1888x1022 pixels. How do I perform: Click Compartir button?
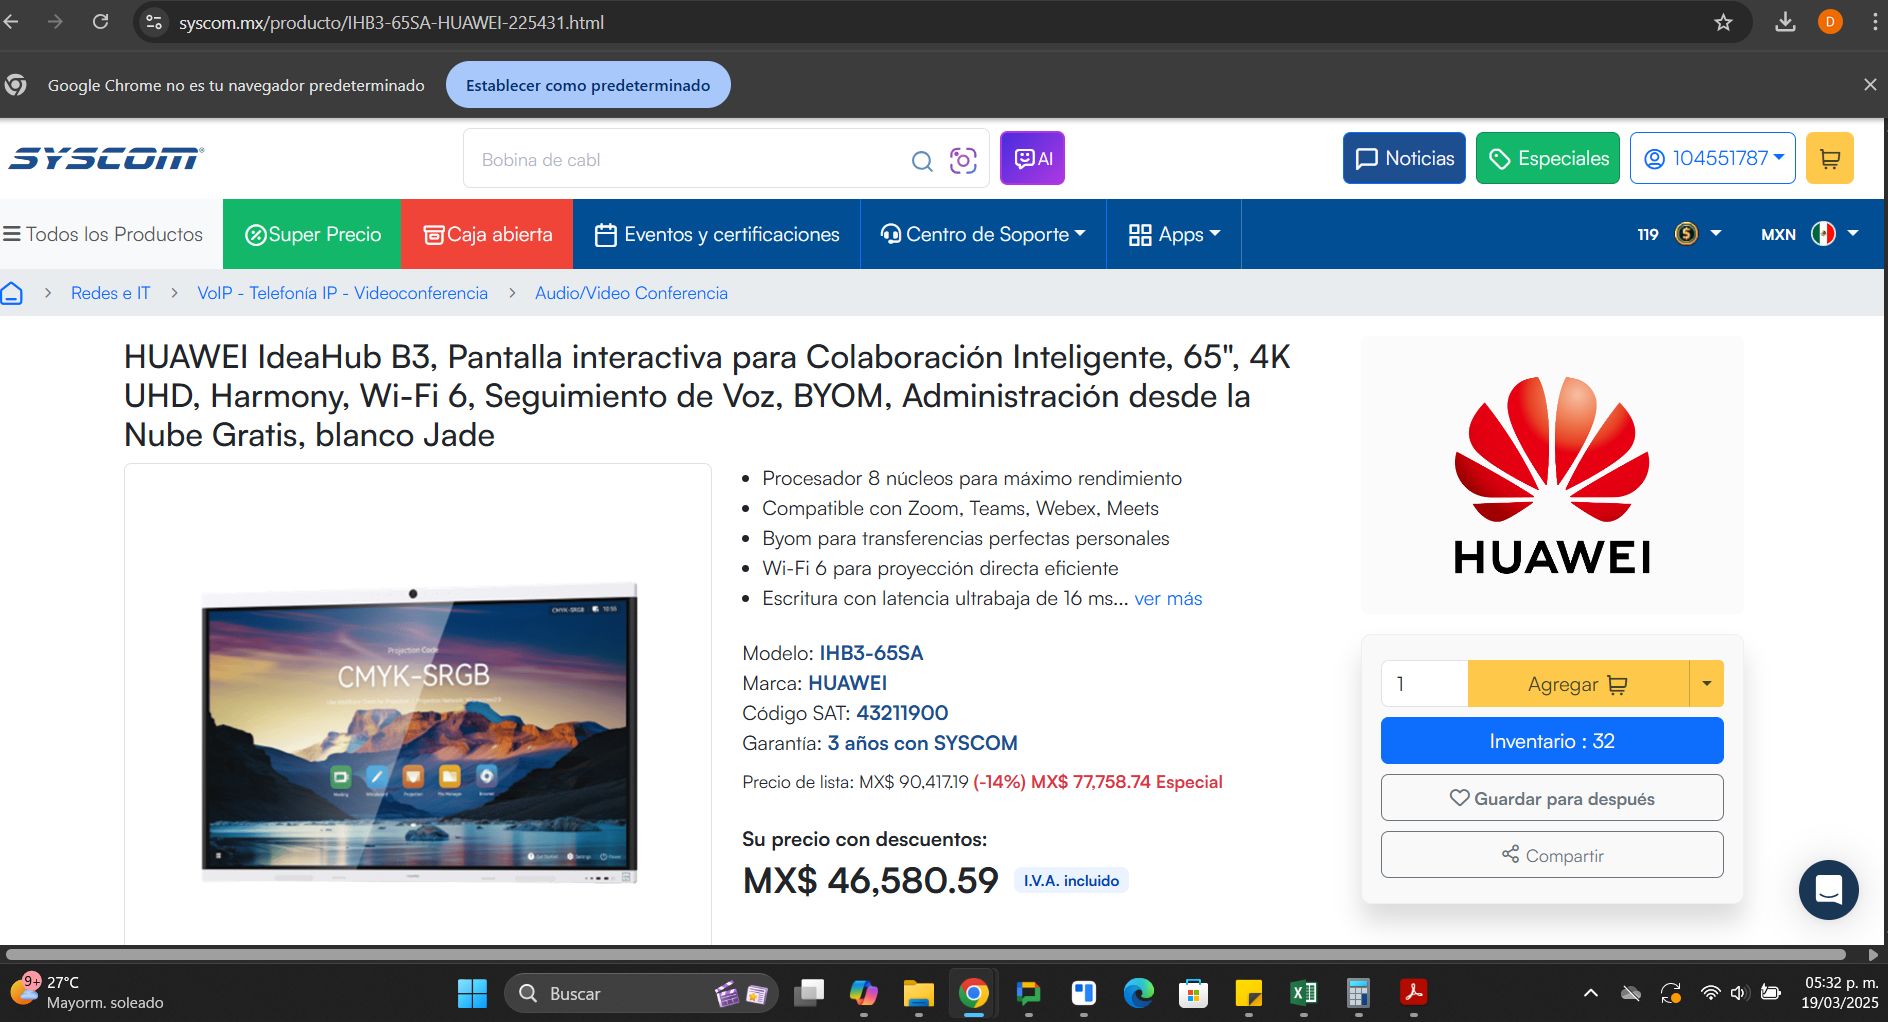tap(1552, 855)
